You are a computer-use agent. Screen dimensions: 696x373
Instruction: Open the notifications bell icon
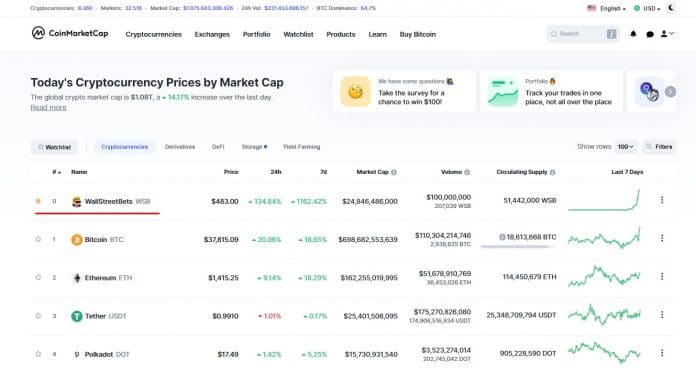633,34
